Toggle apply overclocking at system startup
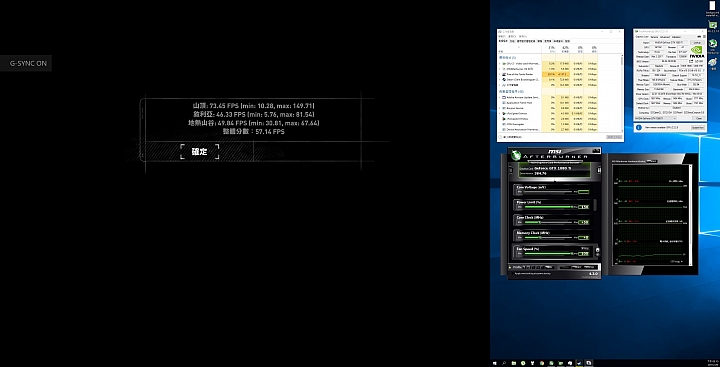Screen dimensions: 720x367 click(x=512, y=274)
